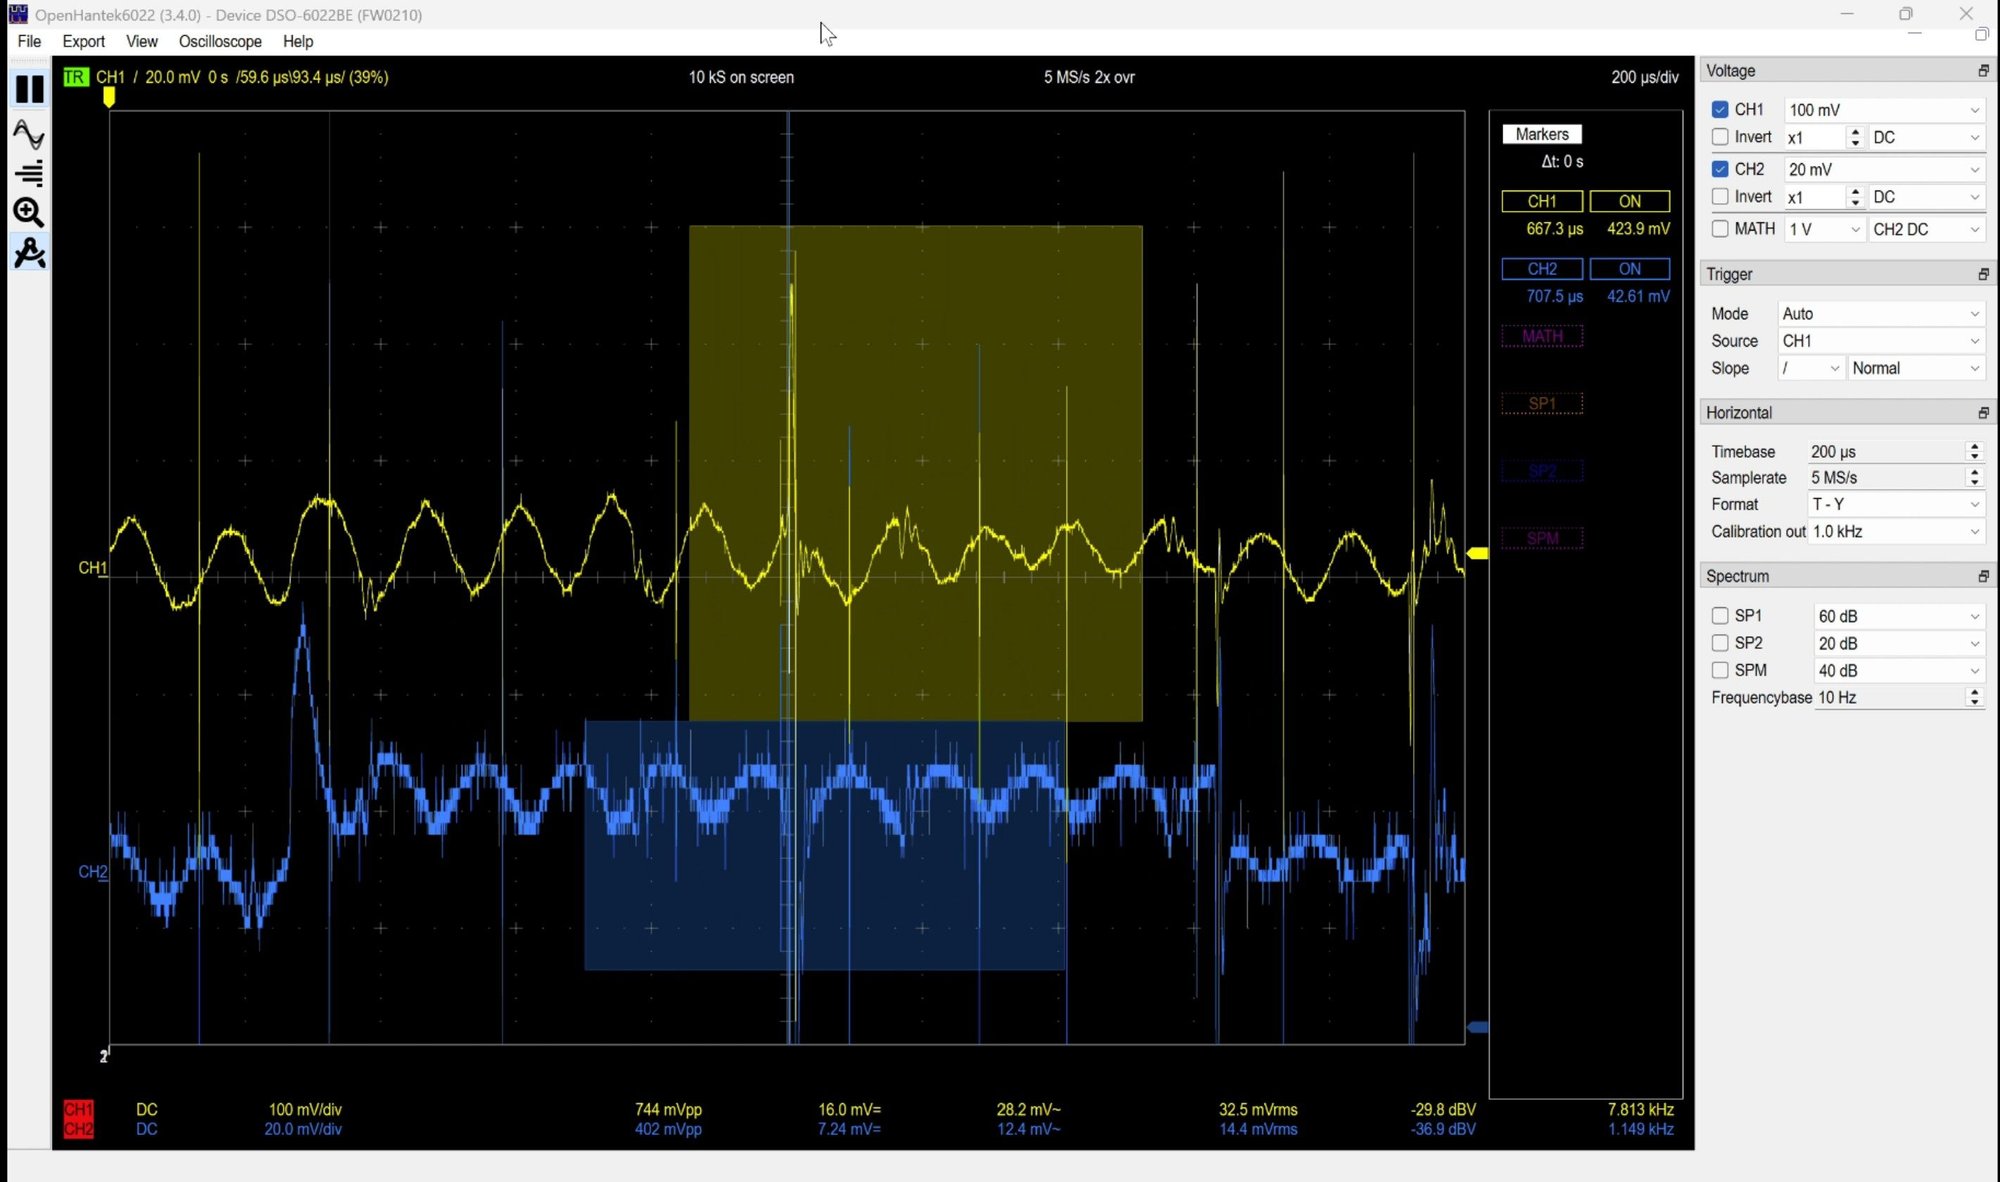Increase Timebase using the up stepper
The height and width of the screenshot is (1182, 2000).
click(x=1974, y=446)
